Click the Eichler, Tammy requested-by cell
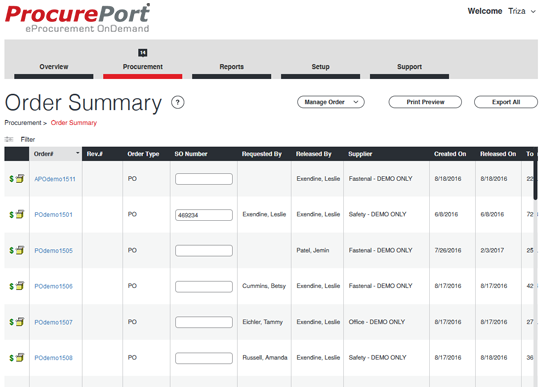 262,322
